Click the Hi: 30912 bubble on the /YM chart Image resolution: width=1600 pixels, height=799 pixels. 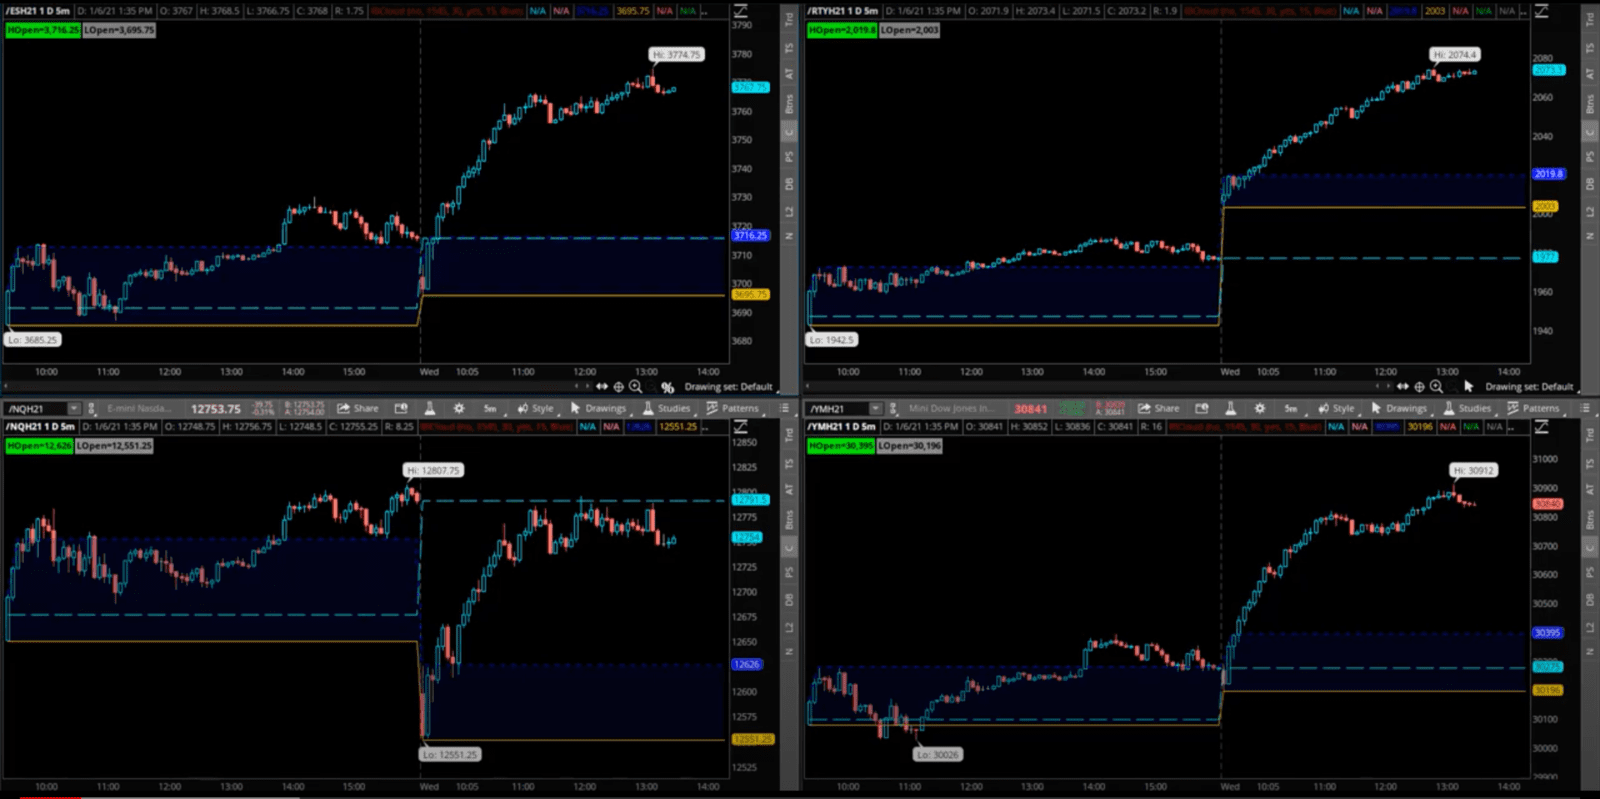tap(1474, 470)
